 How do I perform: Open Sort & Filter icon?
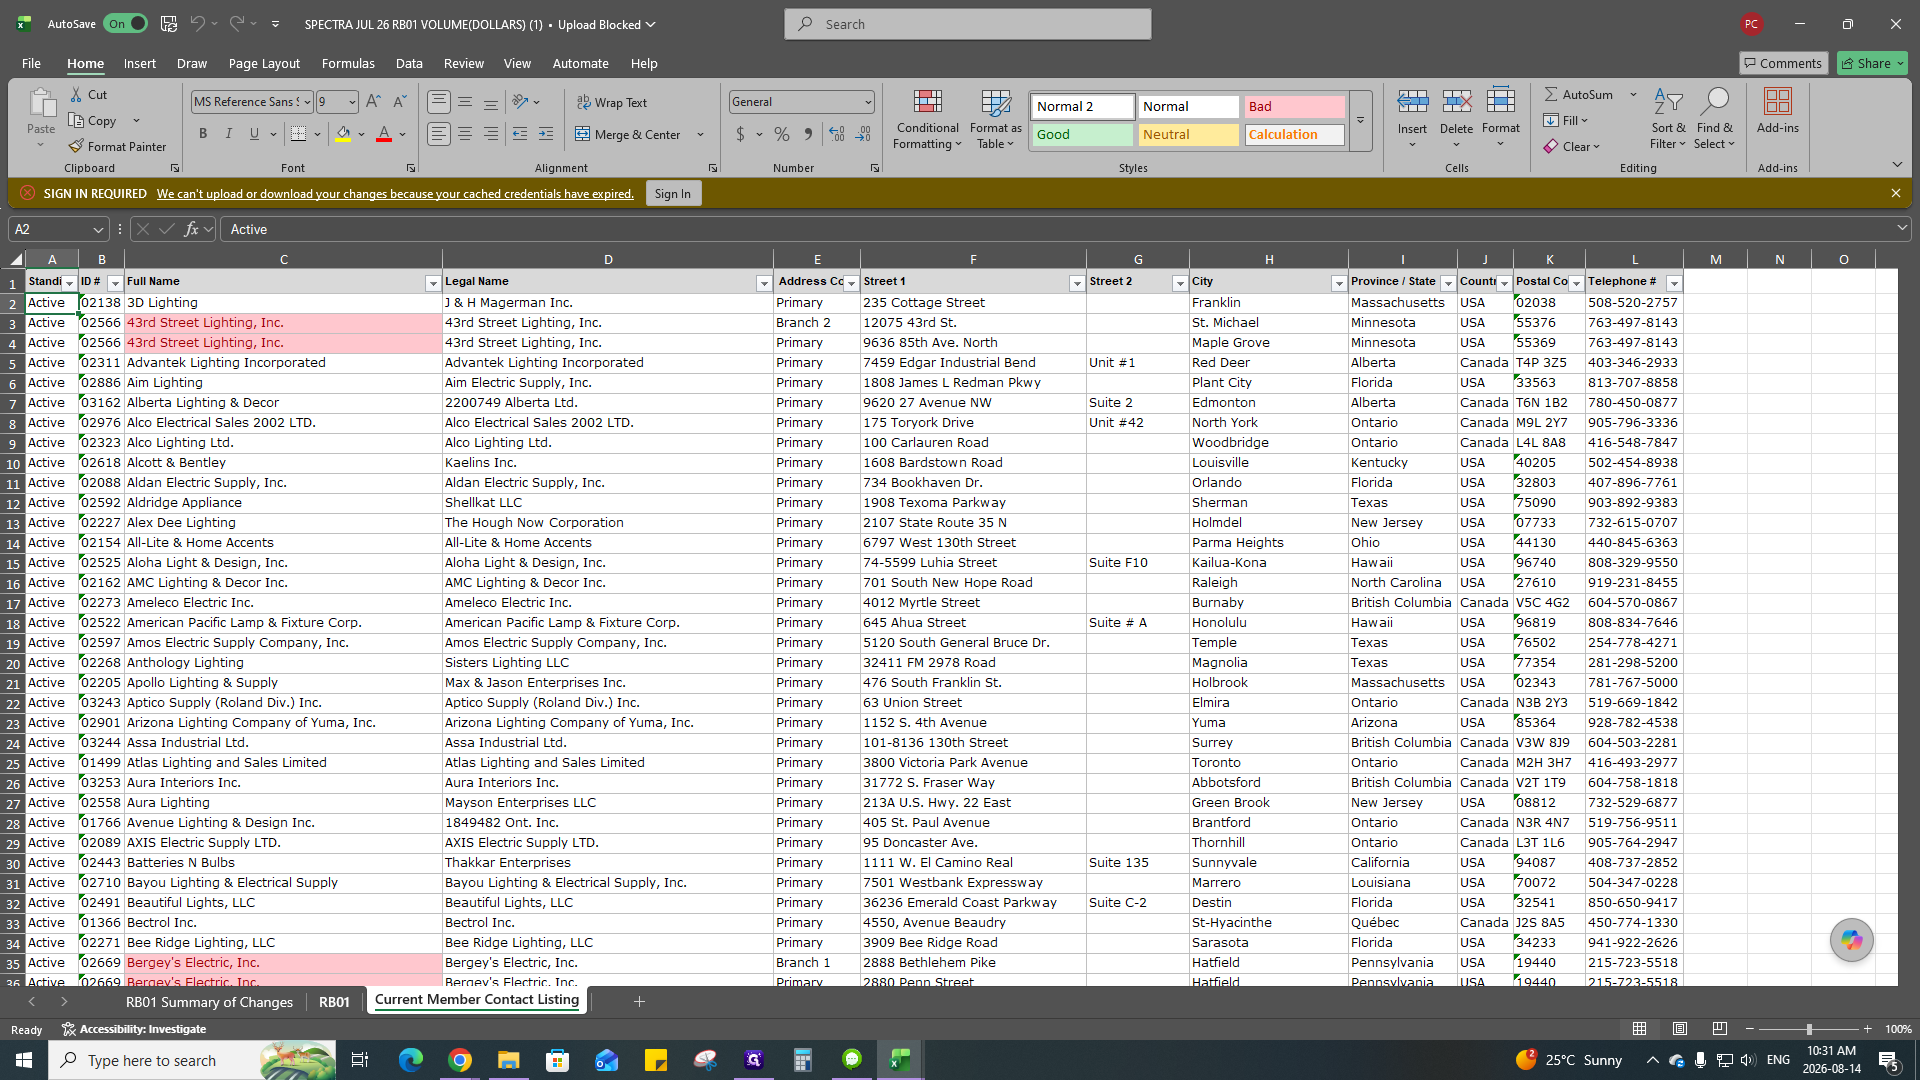[x=1668, y=102]
